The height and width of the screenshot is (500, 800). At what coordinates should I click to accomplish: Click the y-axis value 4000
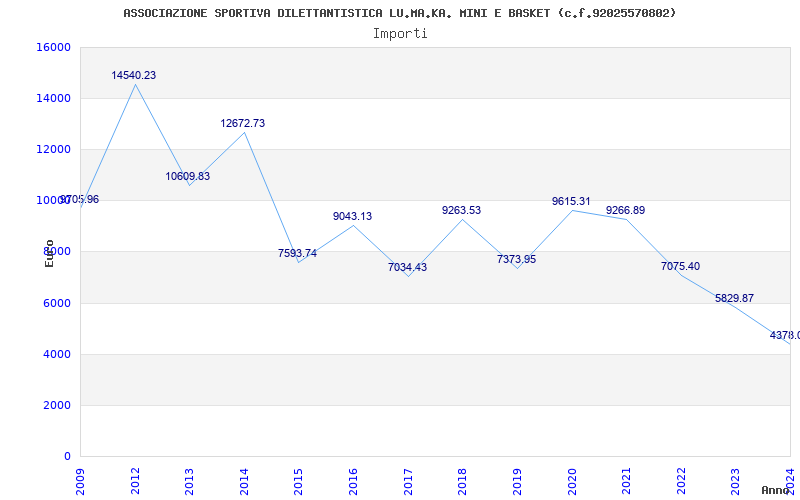[56, 355]
